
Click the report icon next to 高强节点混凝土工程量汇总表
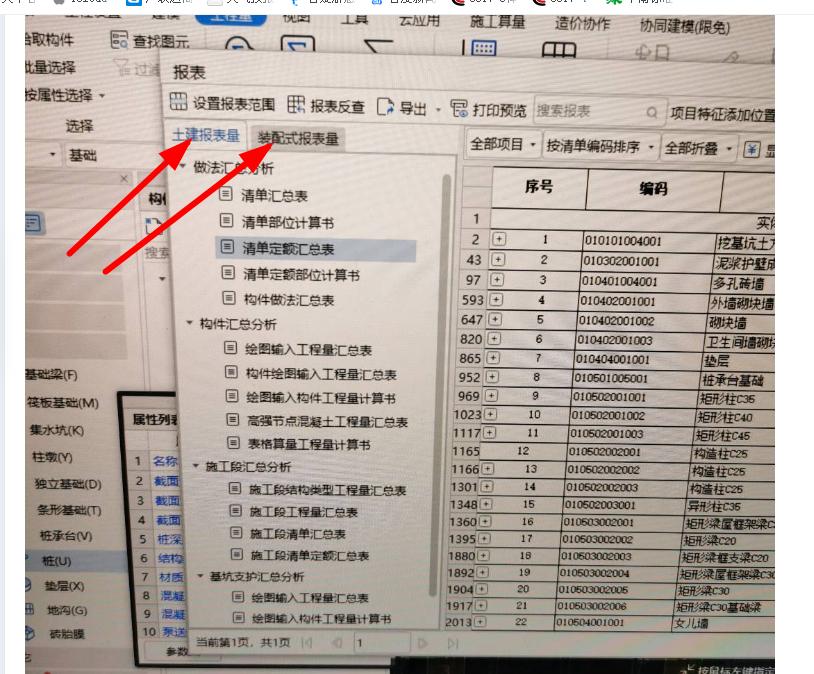point(233,419)
